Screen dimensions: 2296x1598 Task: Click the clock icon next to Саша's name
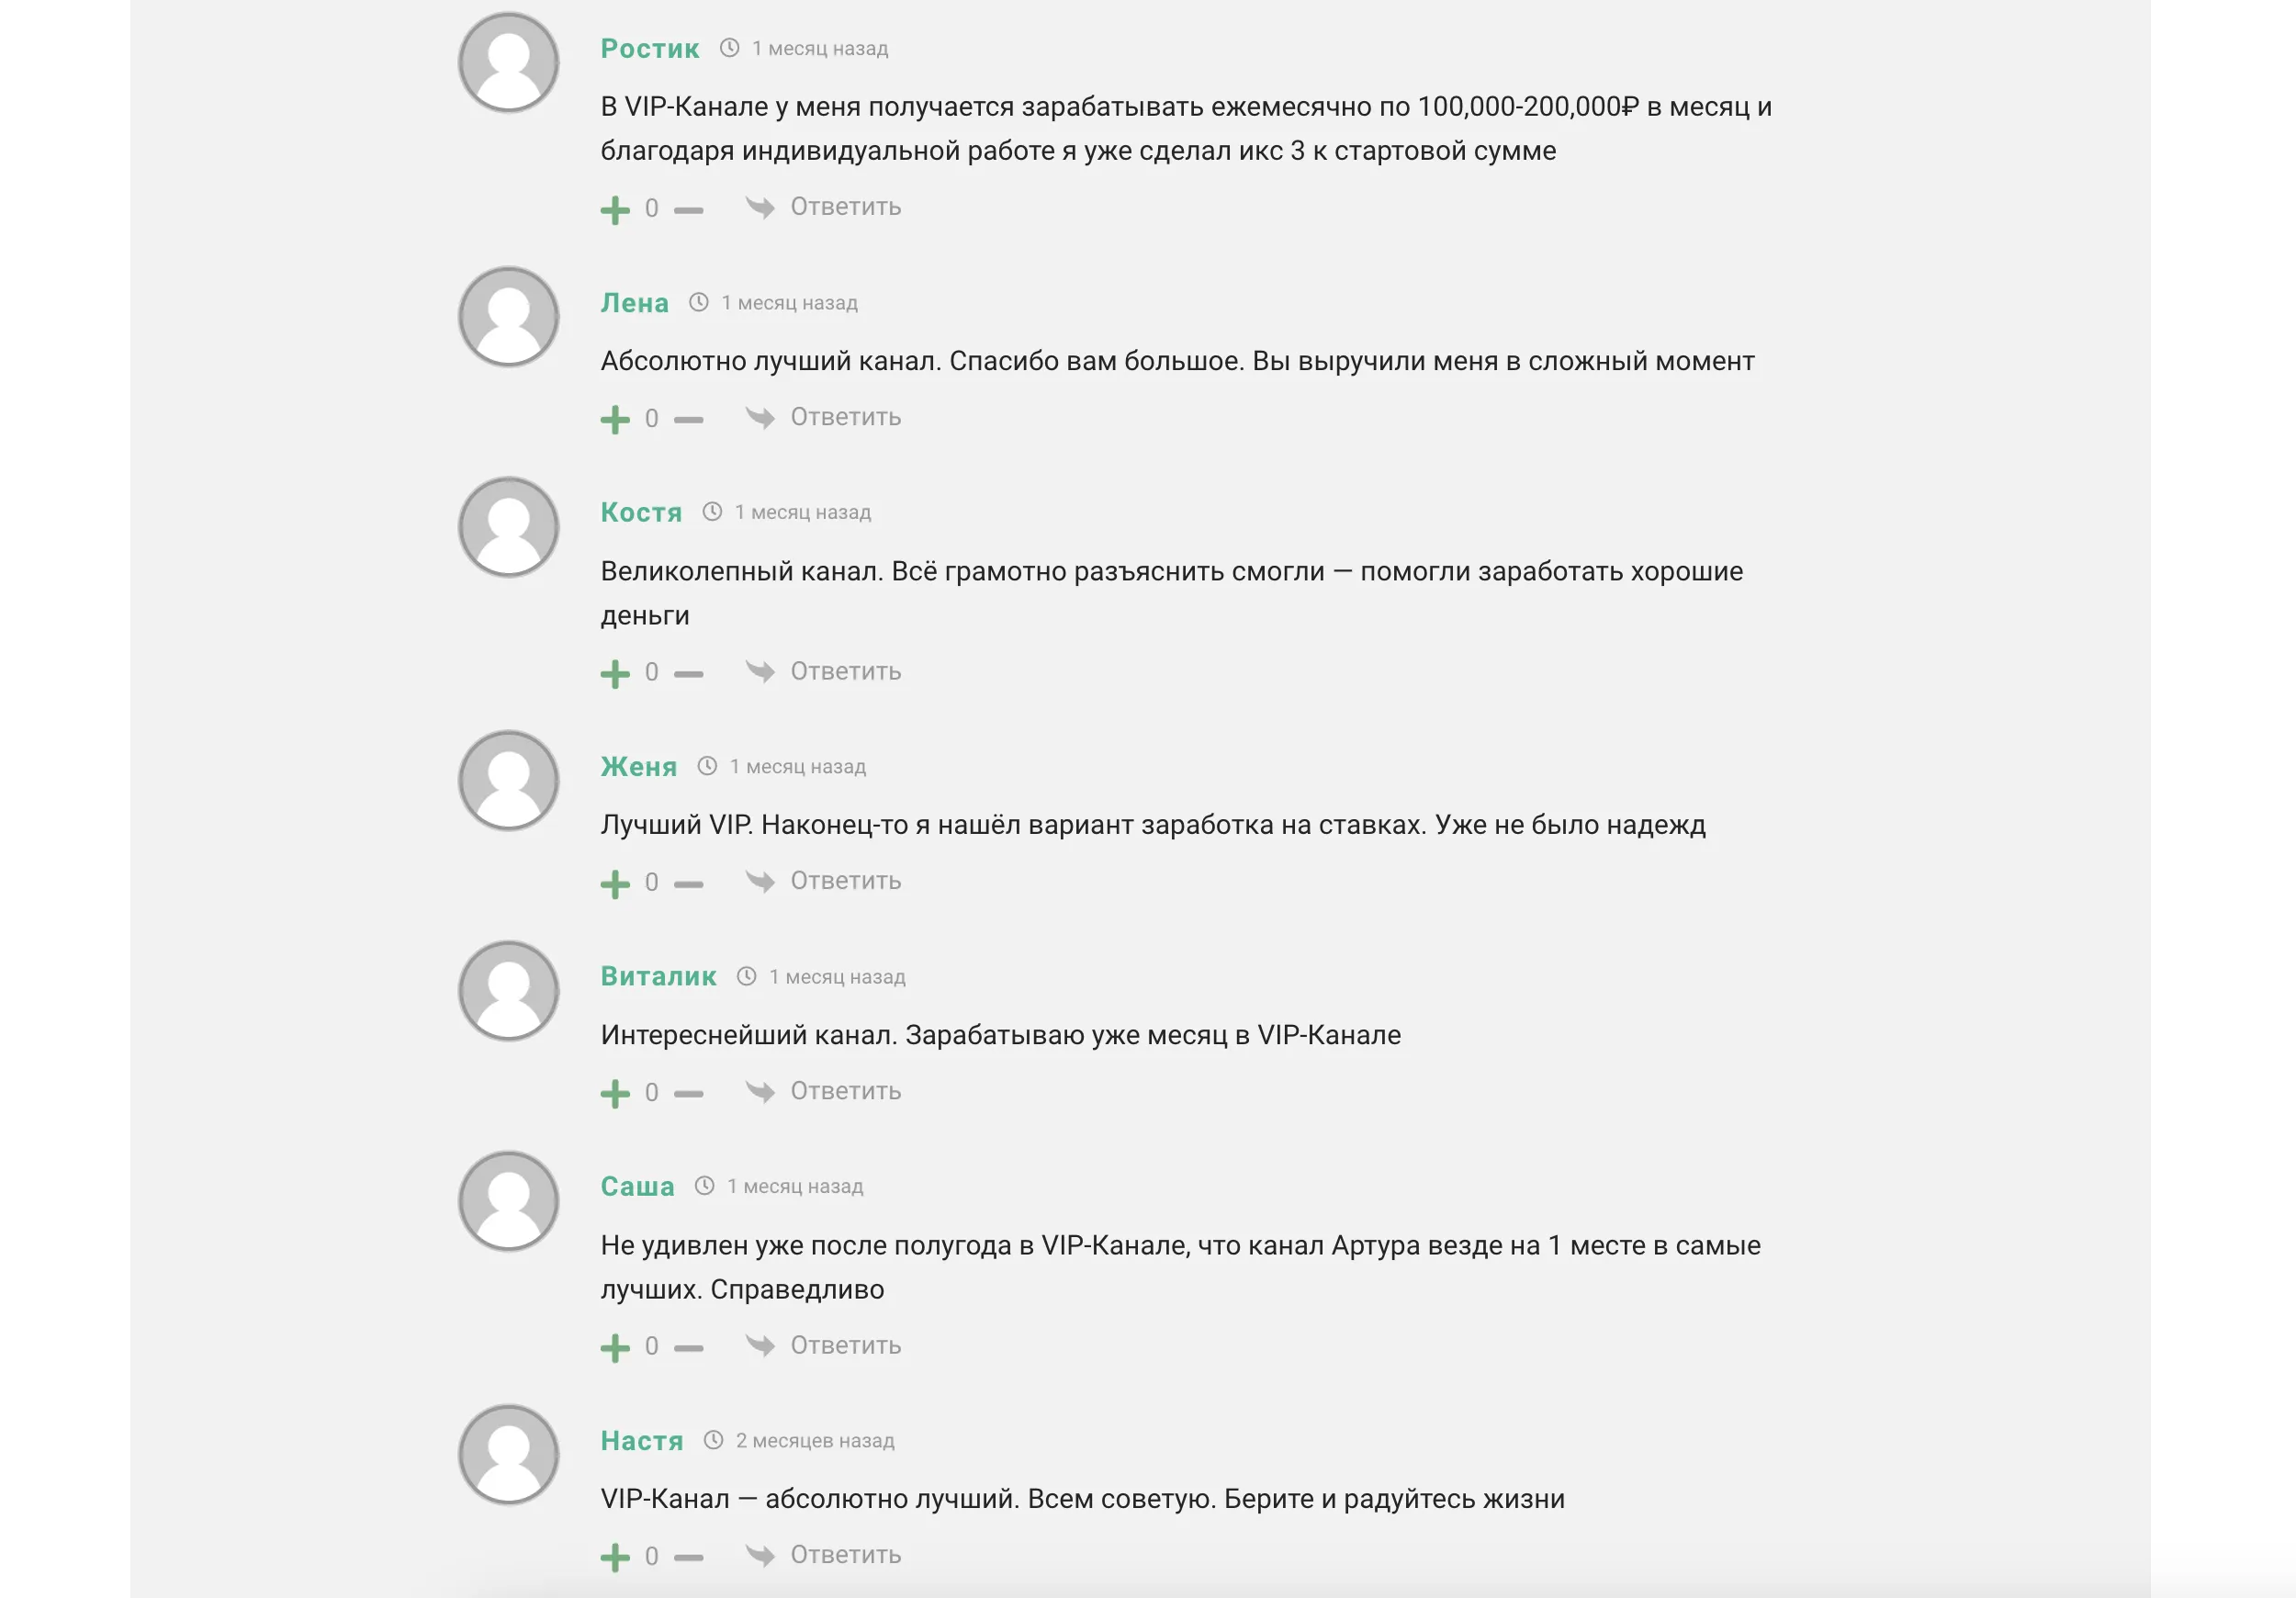[705, 1185]
